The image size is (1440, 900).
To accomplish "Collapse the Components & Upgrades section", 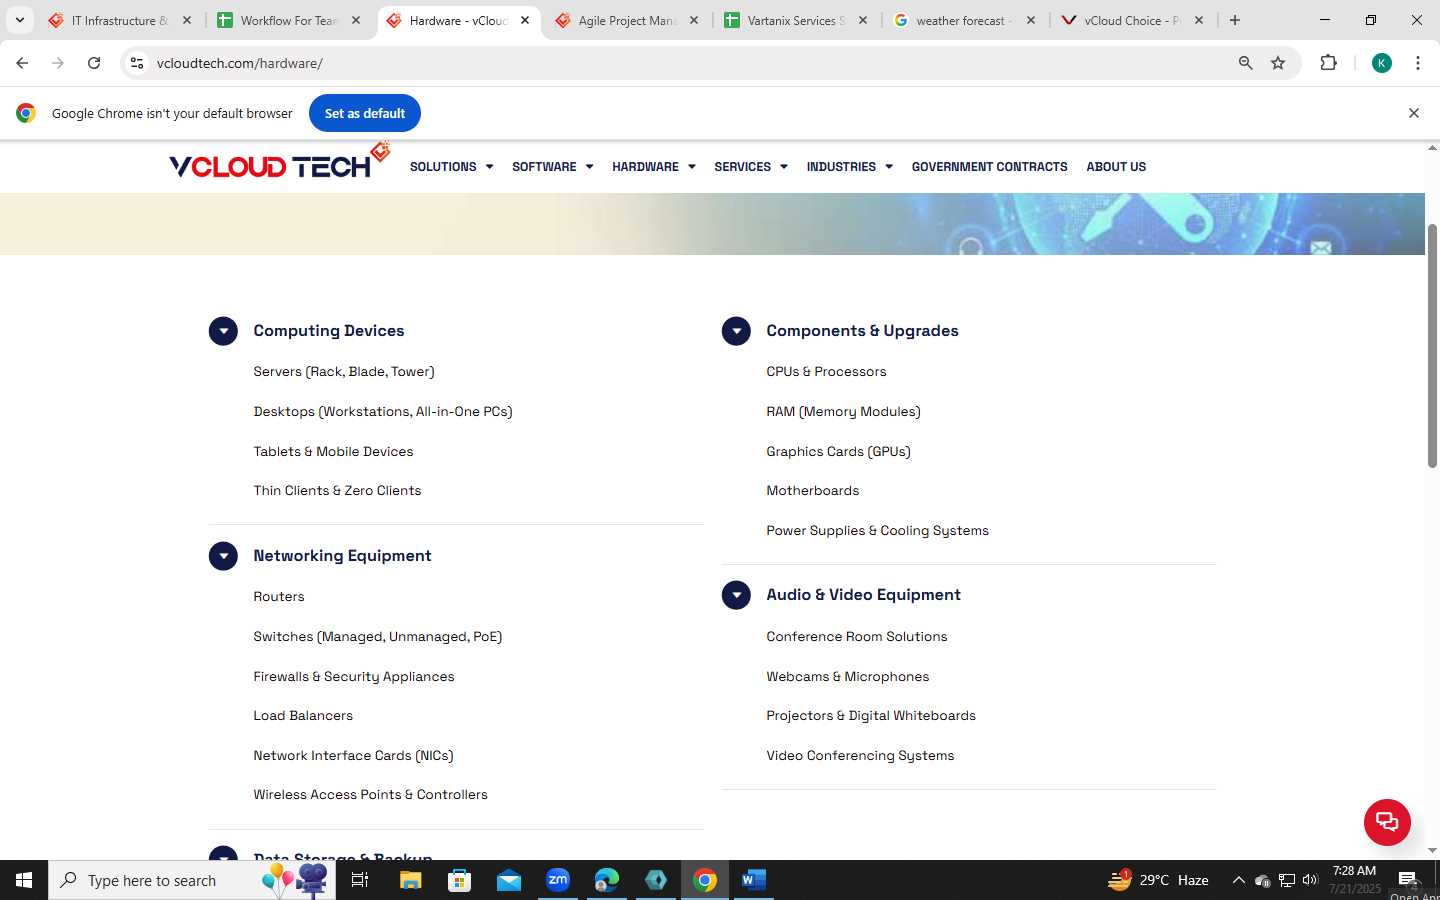I will [x=736, y=331].
